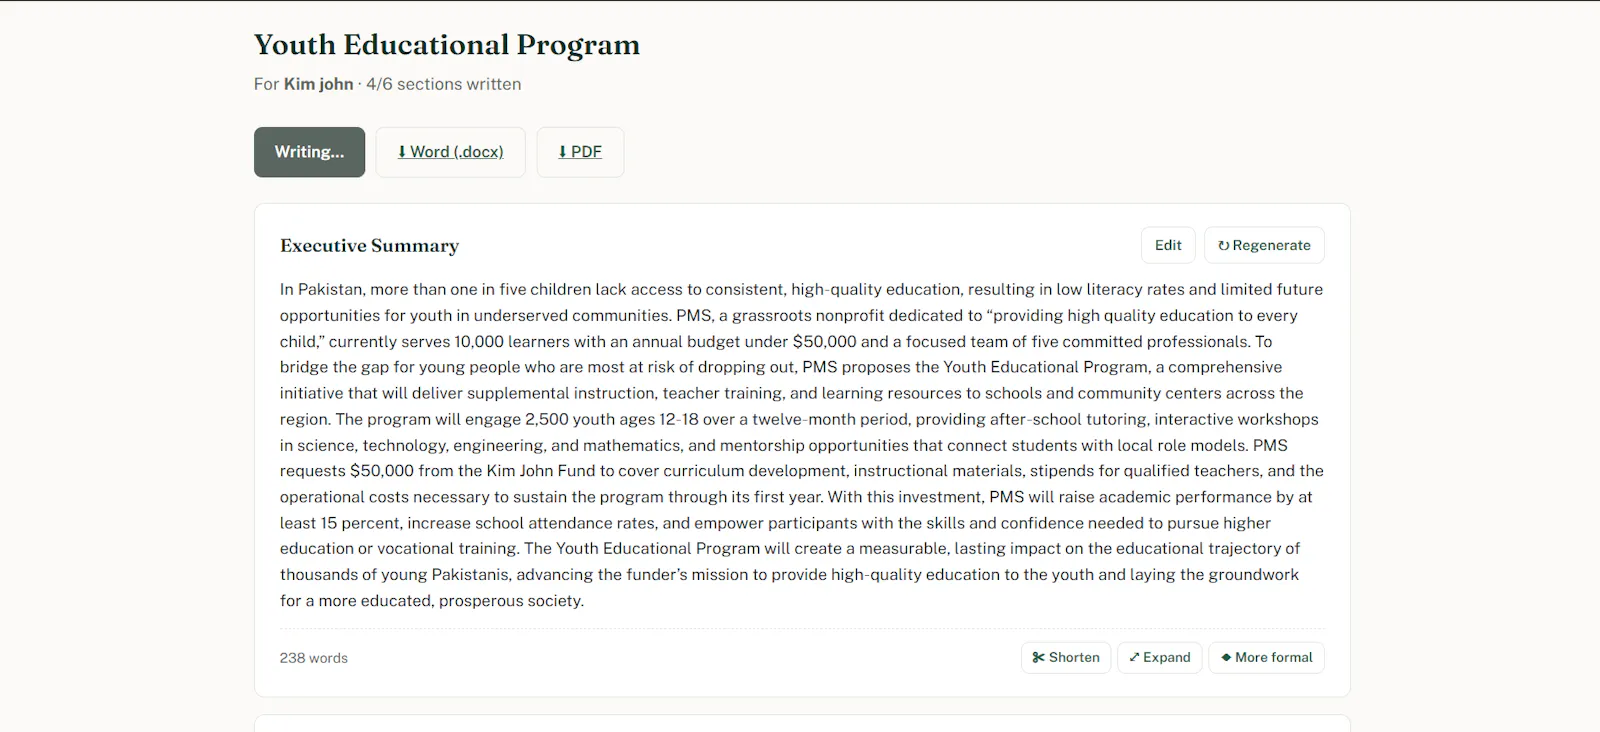Expand the Executive Summary content
This screenshot has width=1600, height=732.
(1160, 657)
